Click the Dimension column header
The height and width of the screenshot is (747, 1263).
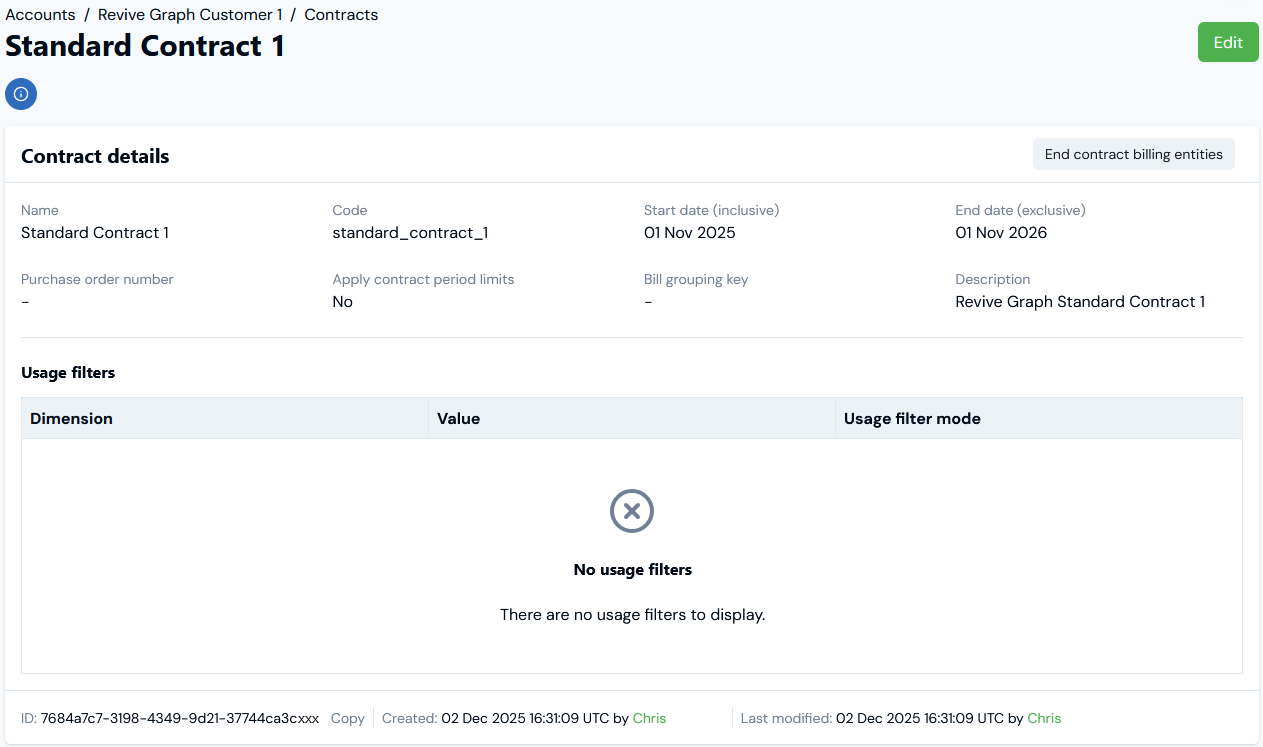72,418
